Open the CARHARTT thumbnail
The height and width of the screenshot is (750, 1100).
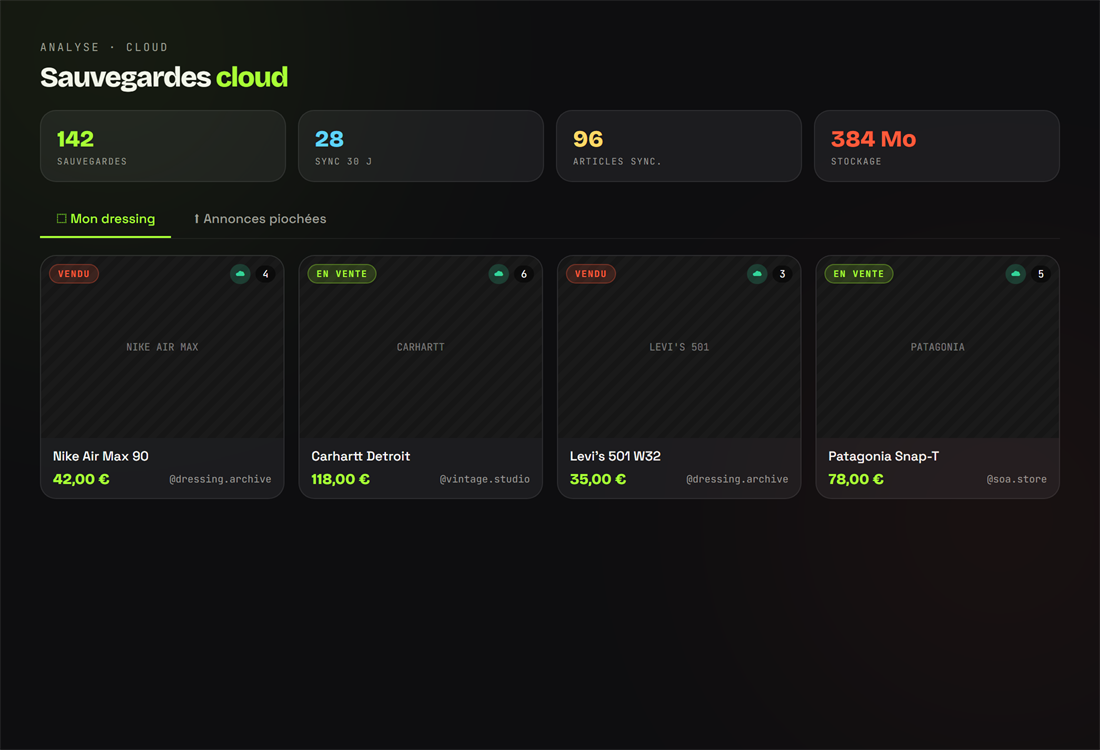click(x=420, y=347)
